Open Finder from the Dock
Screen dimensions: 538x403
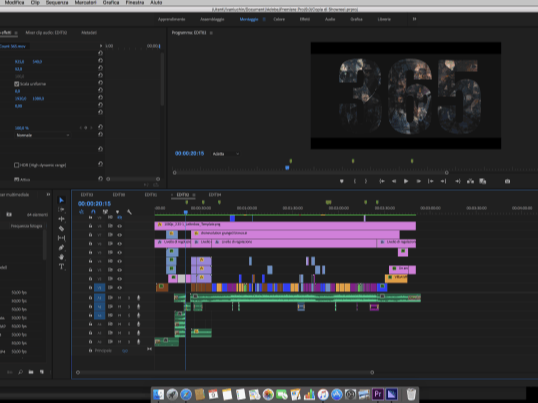(x=159, y=394)
